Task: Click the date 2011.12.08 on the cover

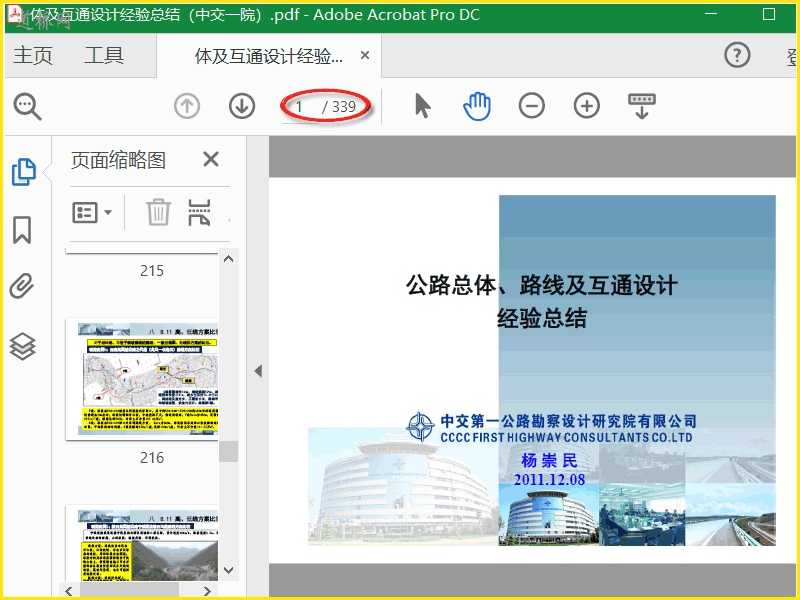Action: pos(549,480)
